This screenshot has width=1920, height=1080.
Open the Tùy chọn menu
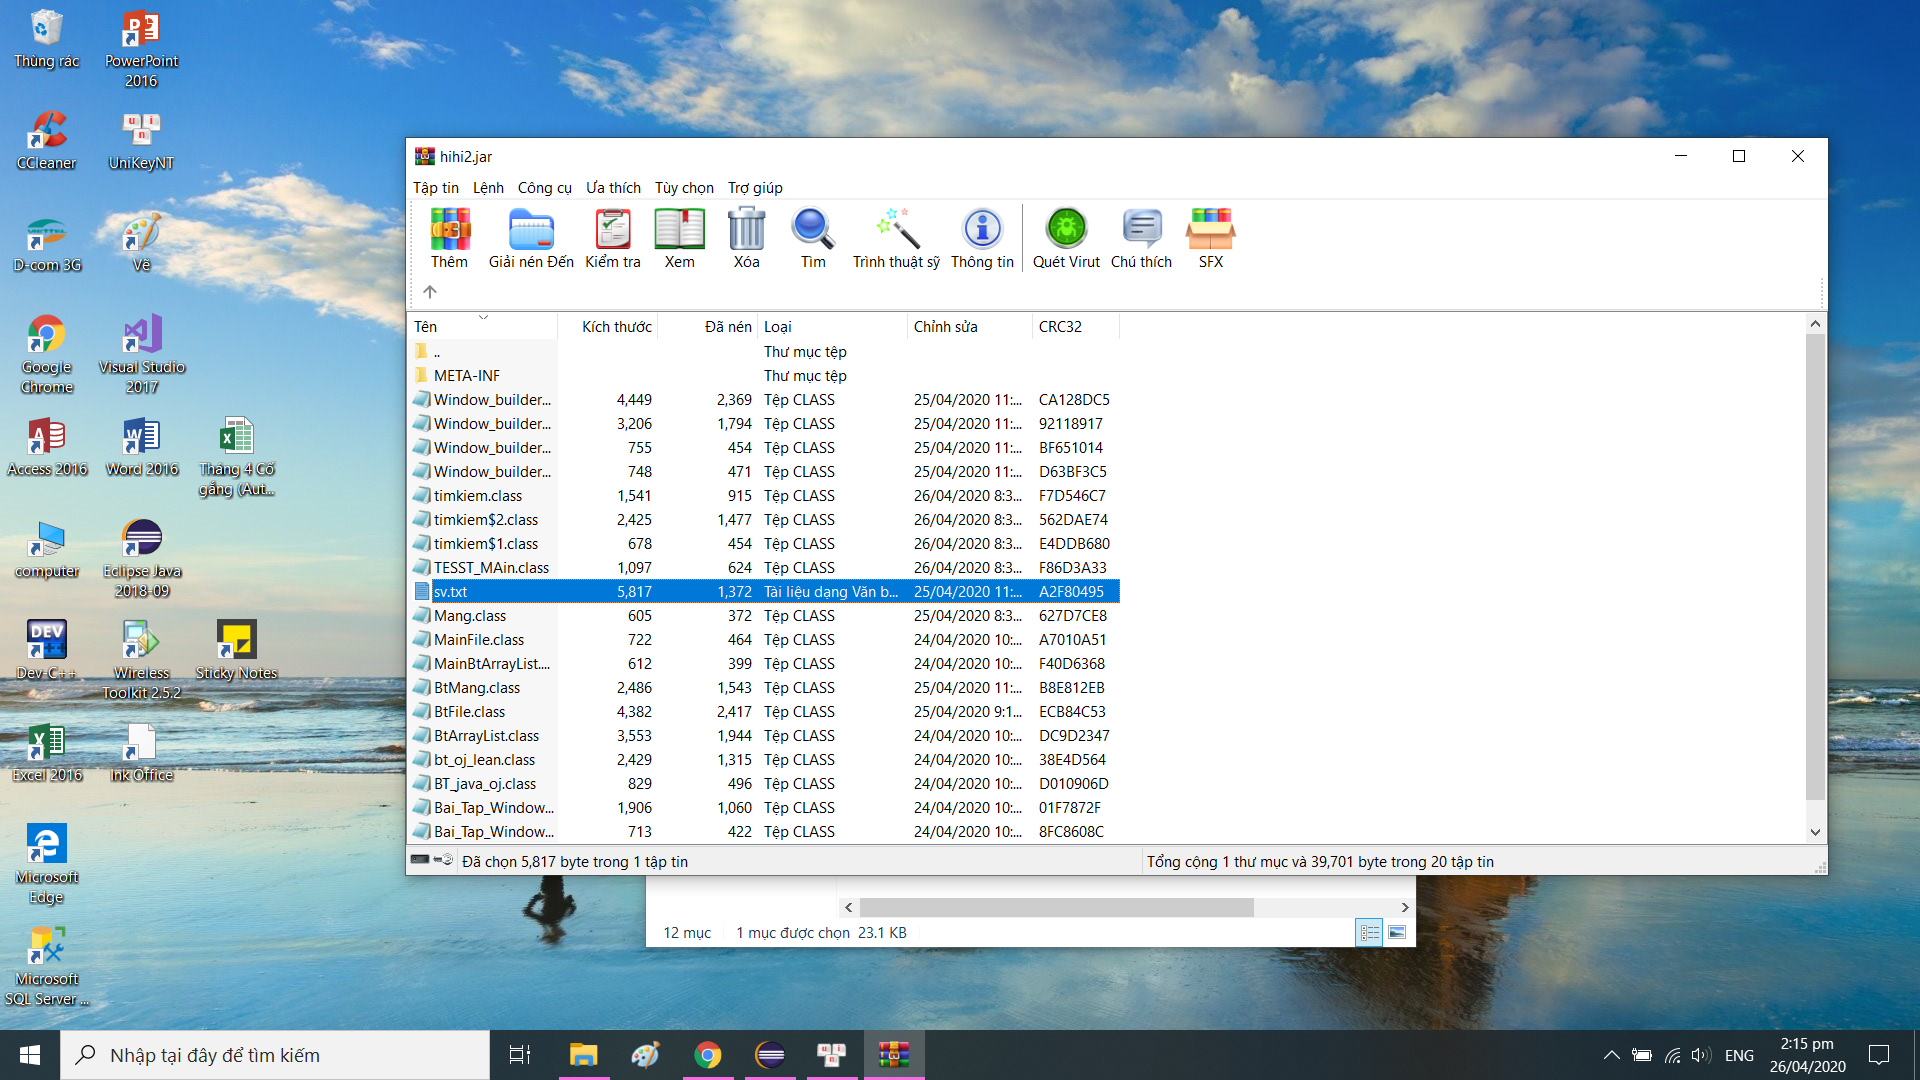point(684,188)
